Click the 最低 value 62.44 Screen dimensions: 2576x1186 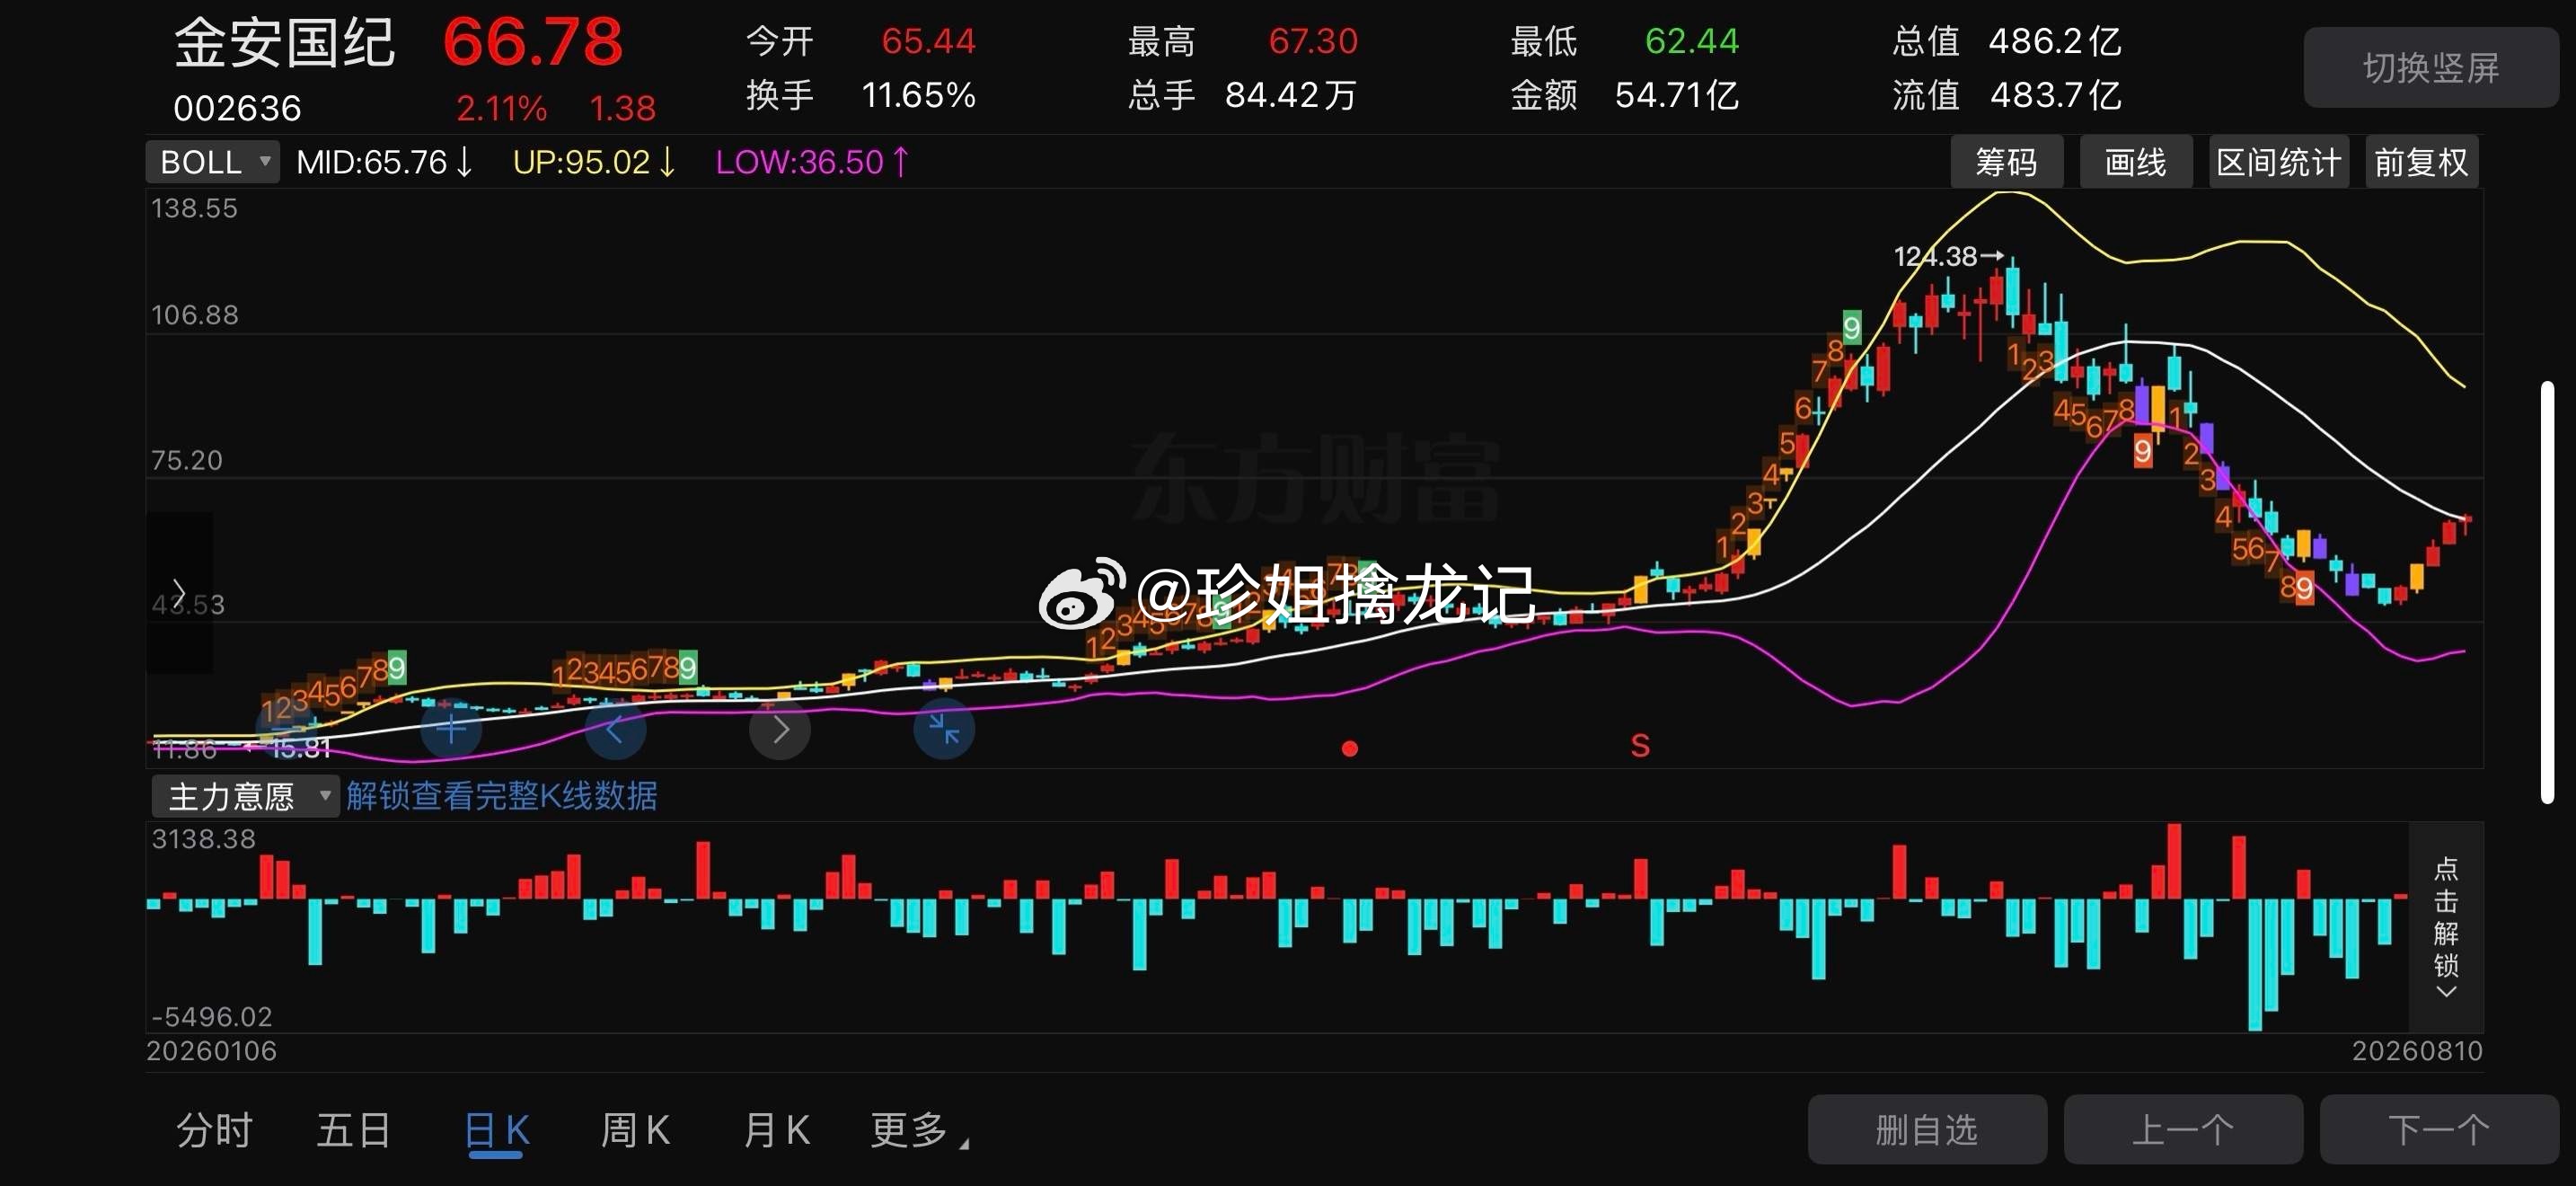(1692, 41)
